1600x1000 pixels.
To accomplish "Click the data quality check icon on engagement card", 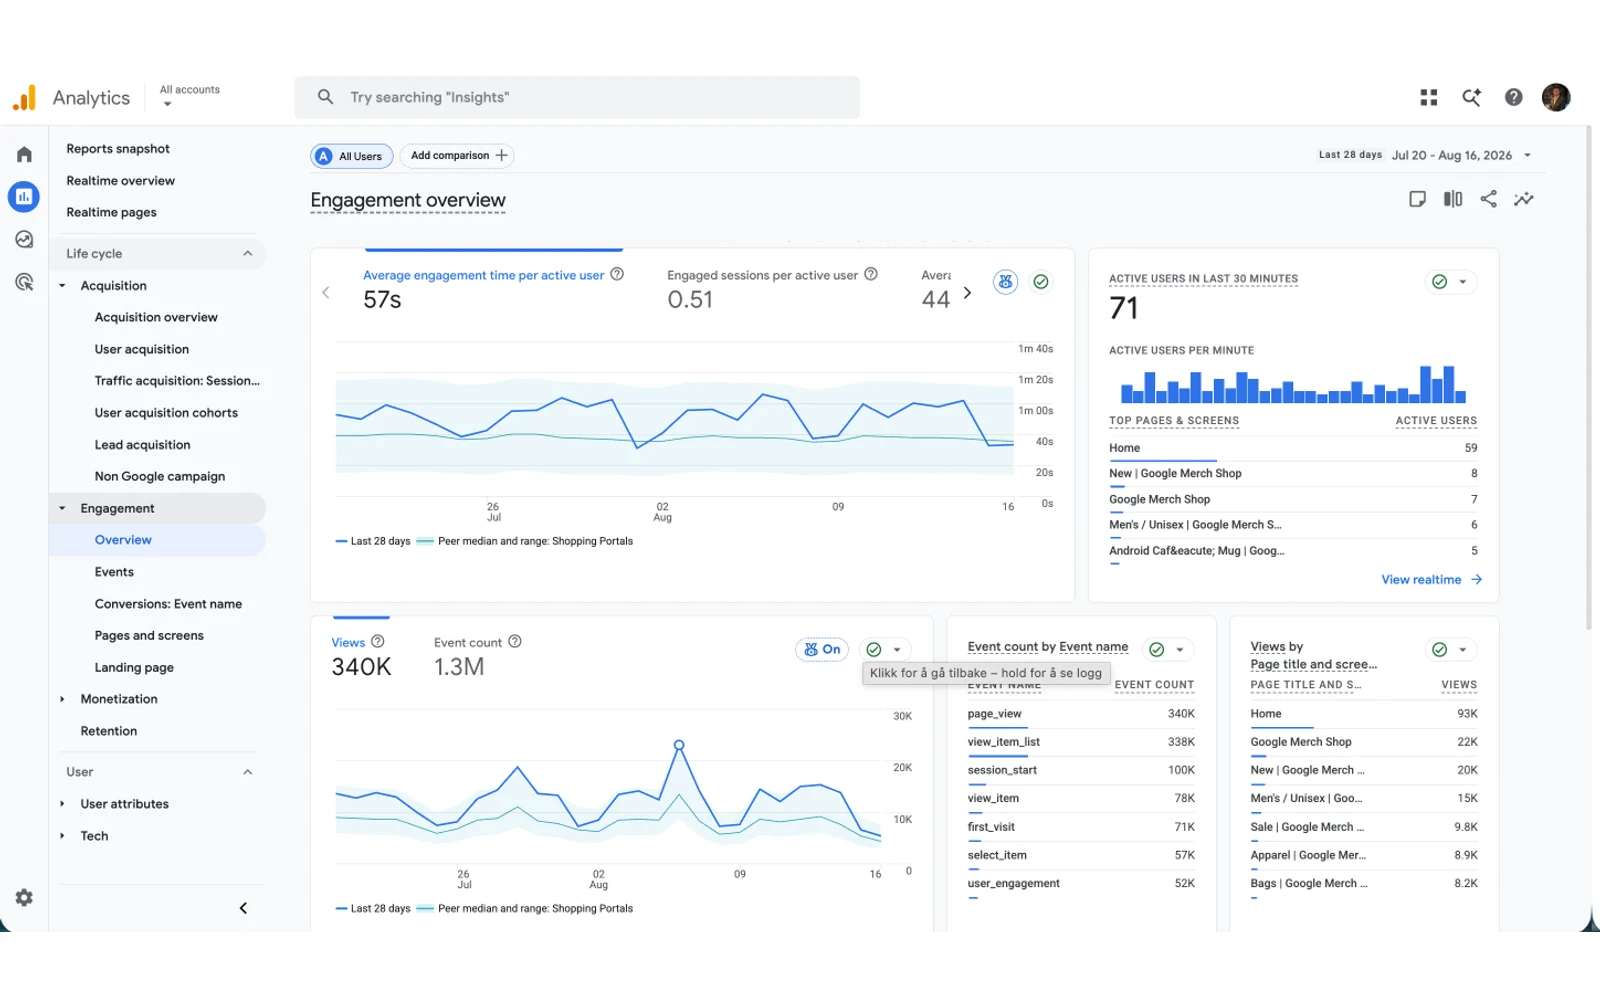I will click(x=1041, y=282).
